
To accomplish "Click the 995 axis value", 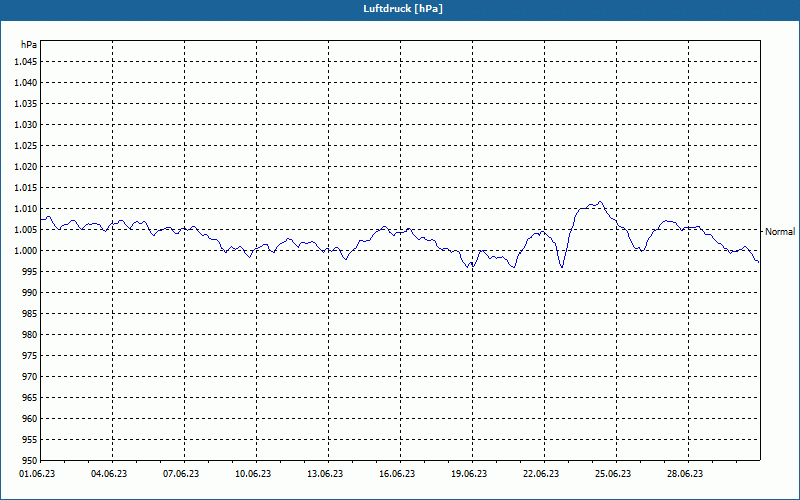I will (30, 271).
